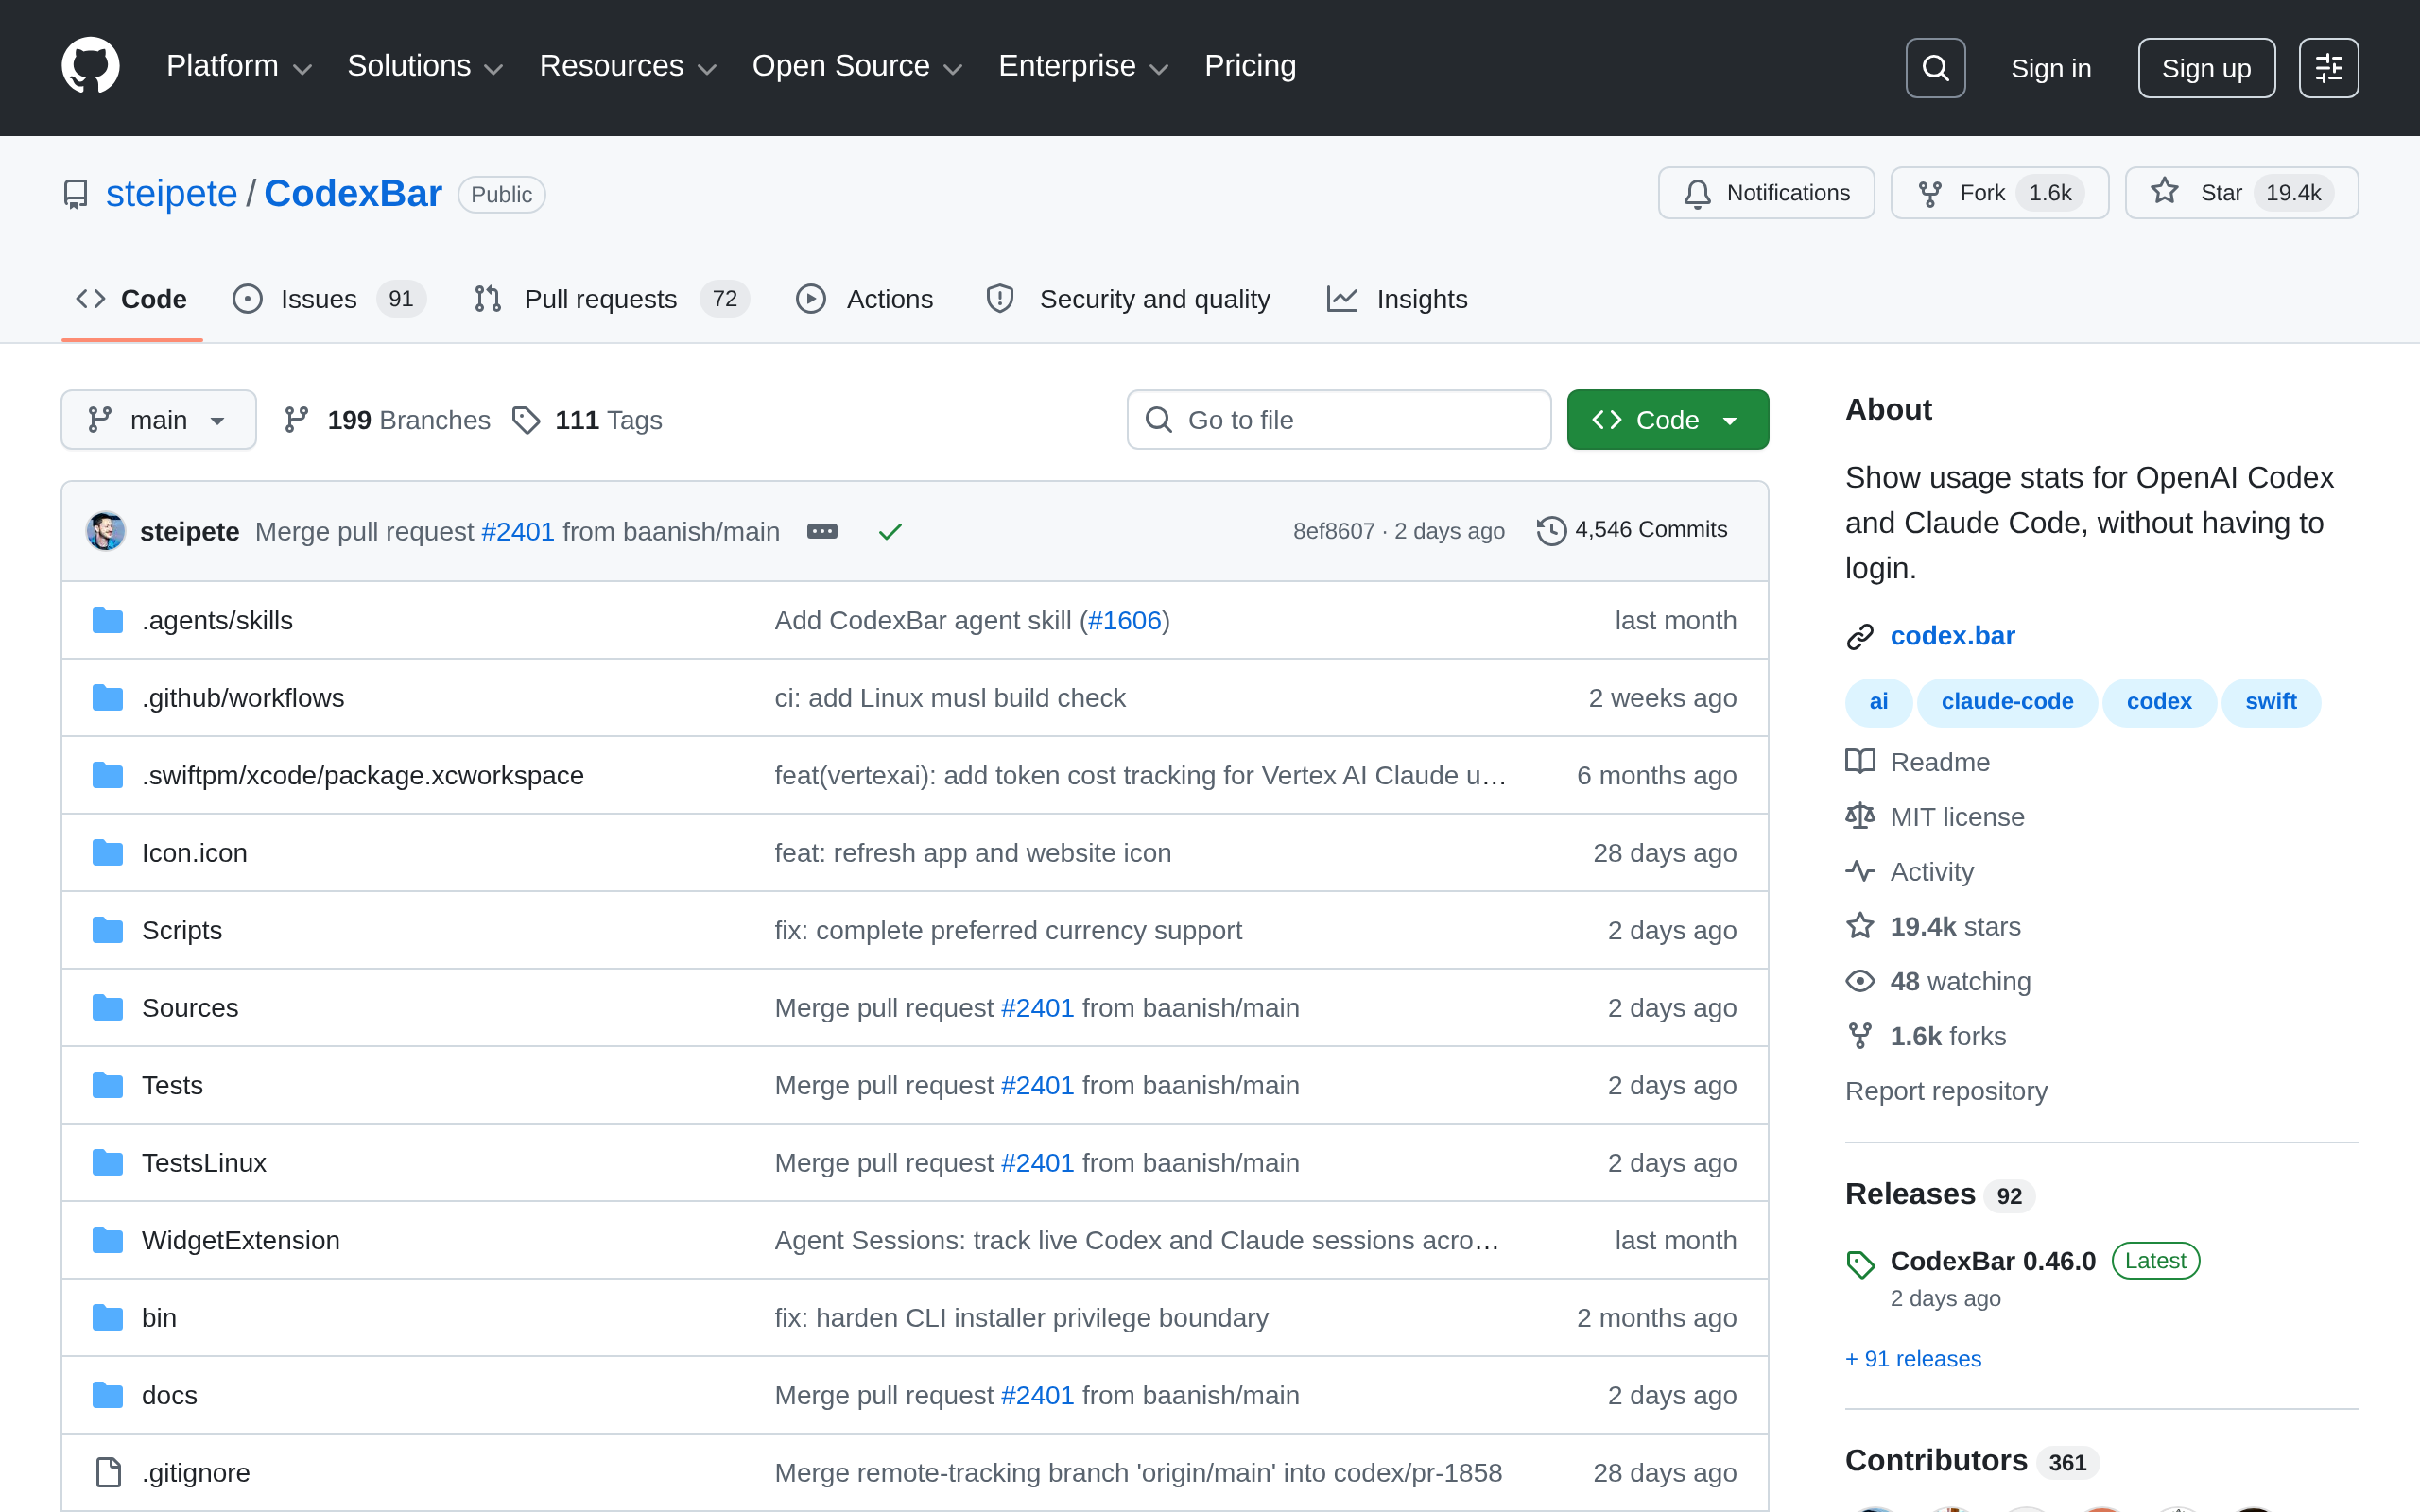2420x1512 pixels.
Task: Click the CodexBar repository name
Action: pos(353,193)
